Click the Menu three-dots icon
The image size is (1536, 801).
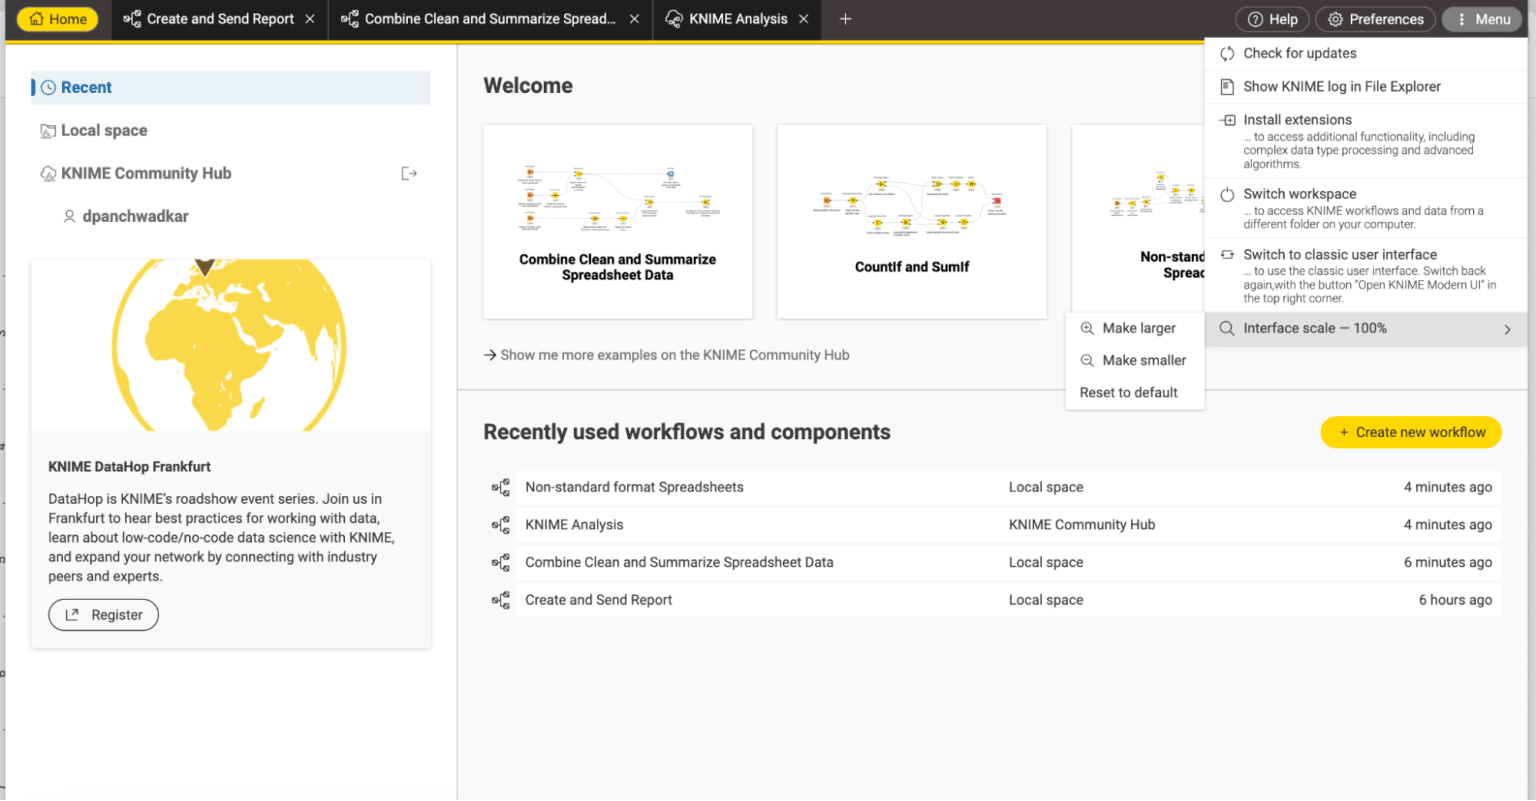pyautogui.click(x=1461, y=19)
